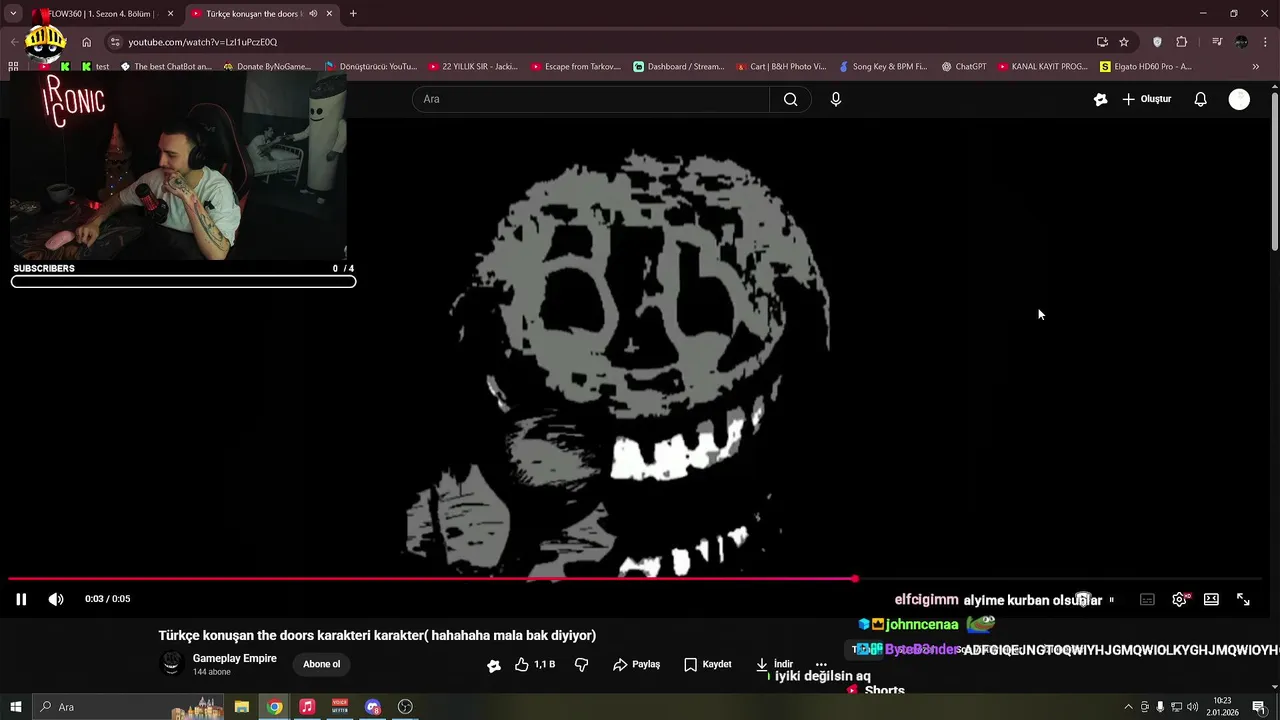
Task: Toggle subtitles in the player
Action: click(x=1147, y=599)
